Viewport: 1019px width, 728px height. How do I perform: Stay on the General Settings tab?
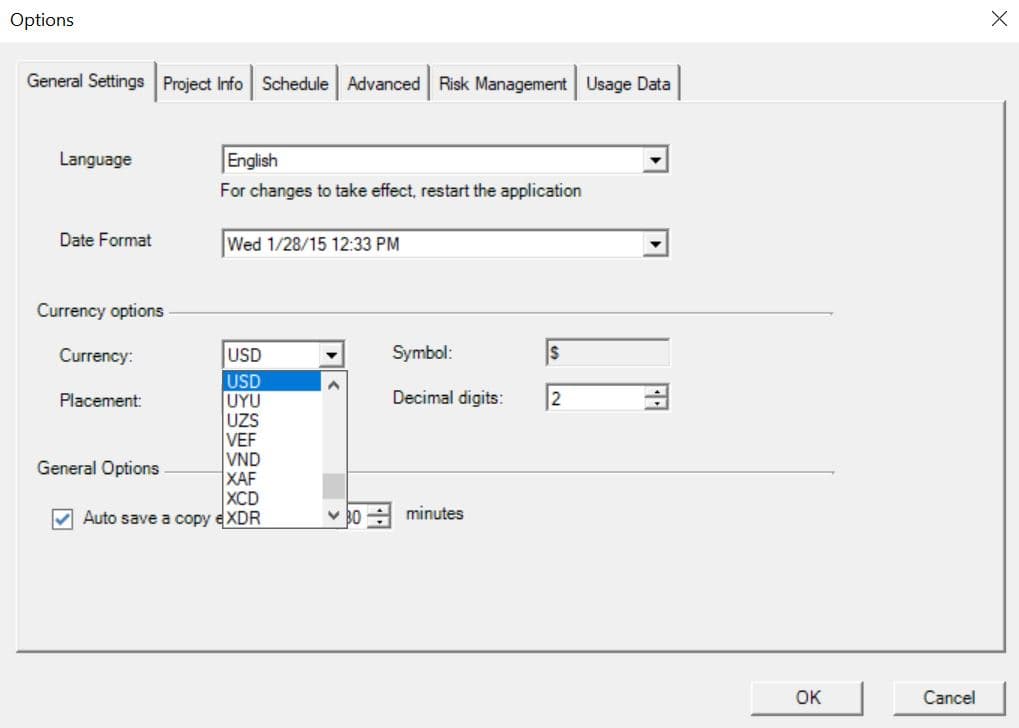[x=85, y=82]
